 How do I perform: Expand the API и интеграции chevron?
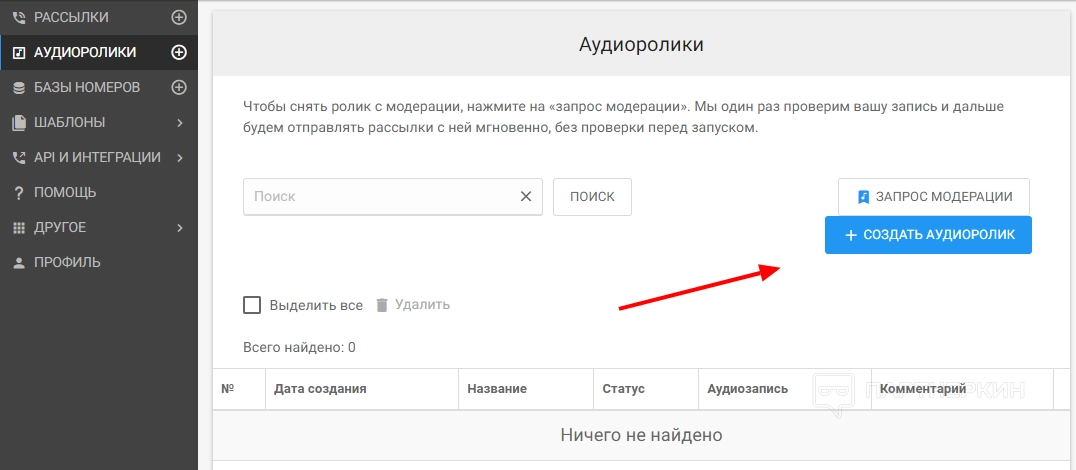pyautogui.click(x=180, y=158)
